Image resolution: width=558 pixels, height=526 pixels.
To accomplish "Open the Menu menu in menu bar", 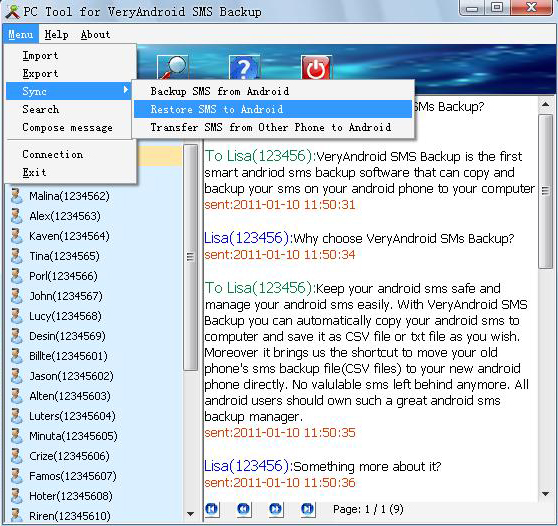I will (x=21, y=35).
